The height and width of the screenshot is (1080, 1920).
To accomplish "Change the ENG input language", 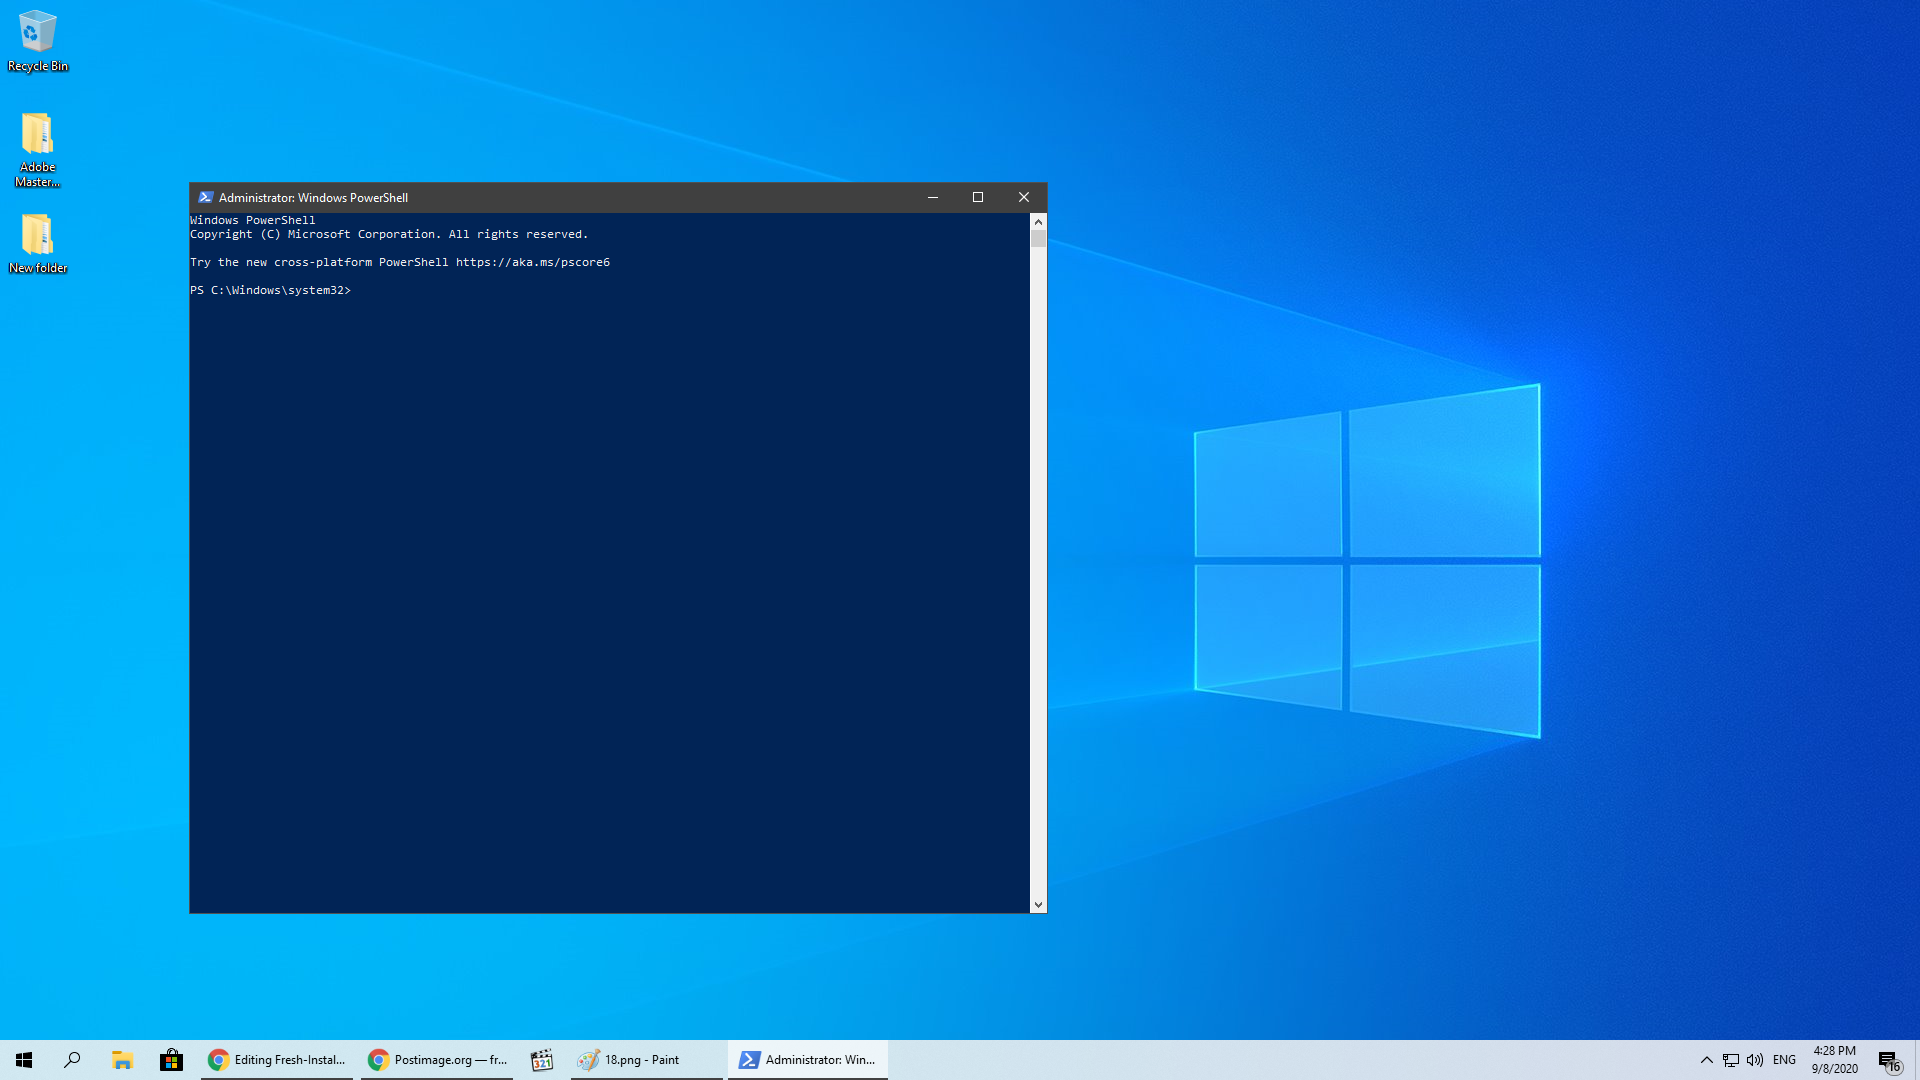I will 1784,1060.
